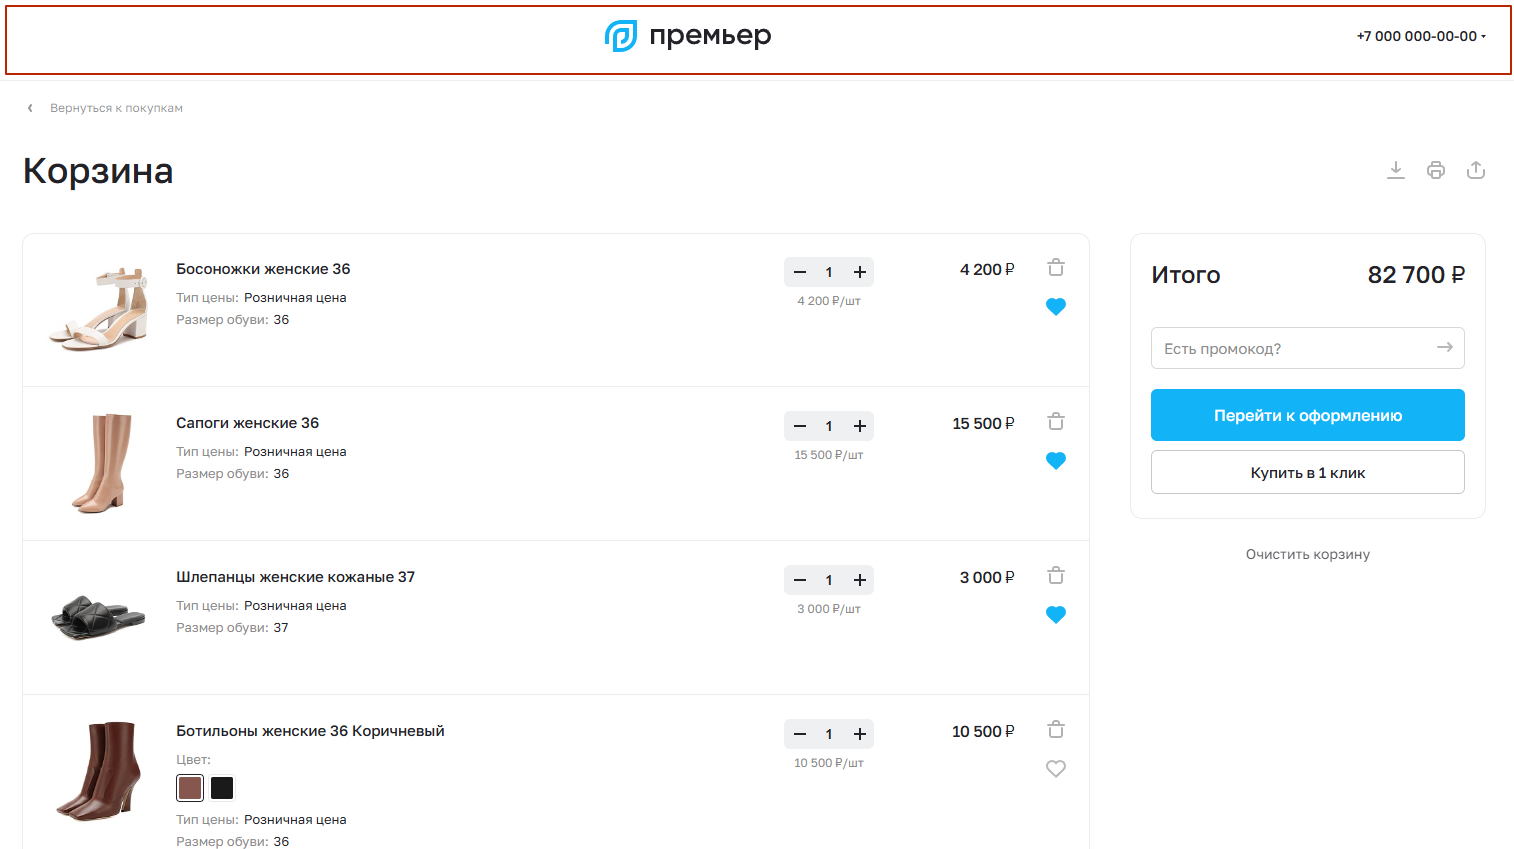This screenshot has height=849, width=1514.
Task: Go back via Вернуться к покупкам link
Action: point(116,108)
